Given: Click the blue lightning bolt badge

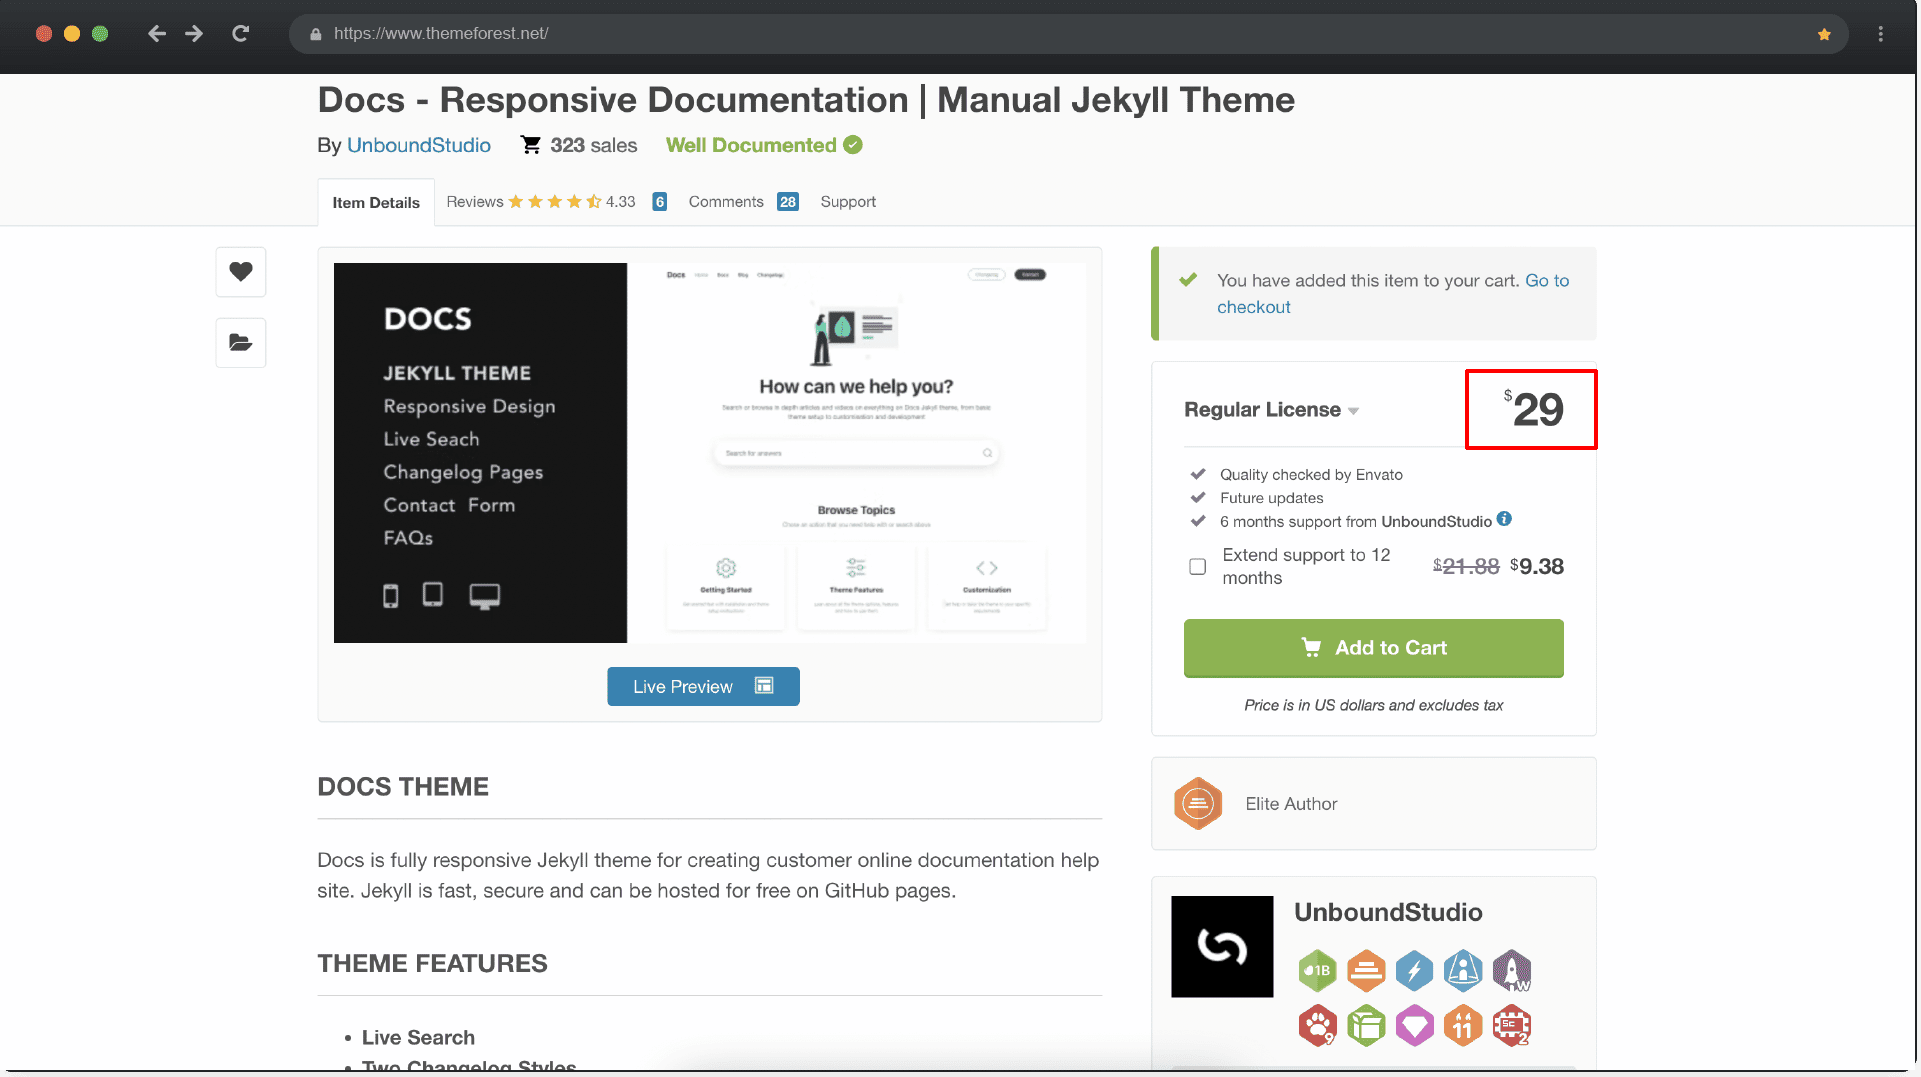Looking at the screenshot, I should [1414, 970].
